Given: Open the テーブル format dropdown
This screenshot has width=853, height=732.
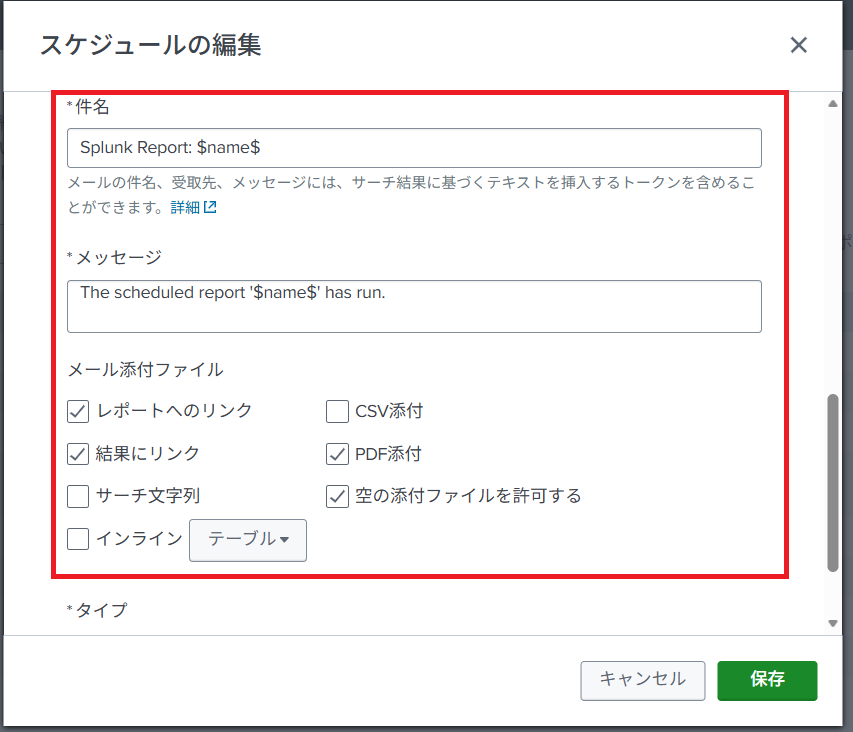Looking at the screenshot, I should coord(248,540).
